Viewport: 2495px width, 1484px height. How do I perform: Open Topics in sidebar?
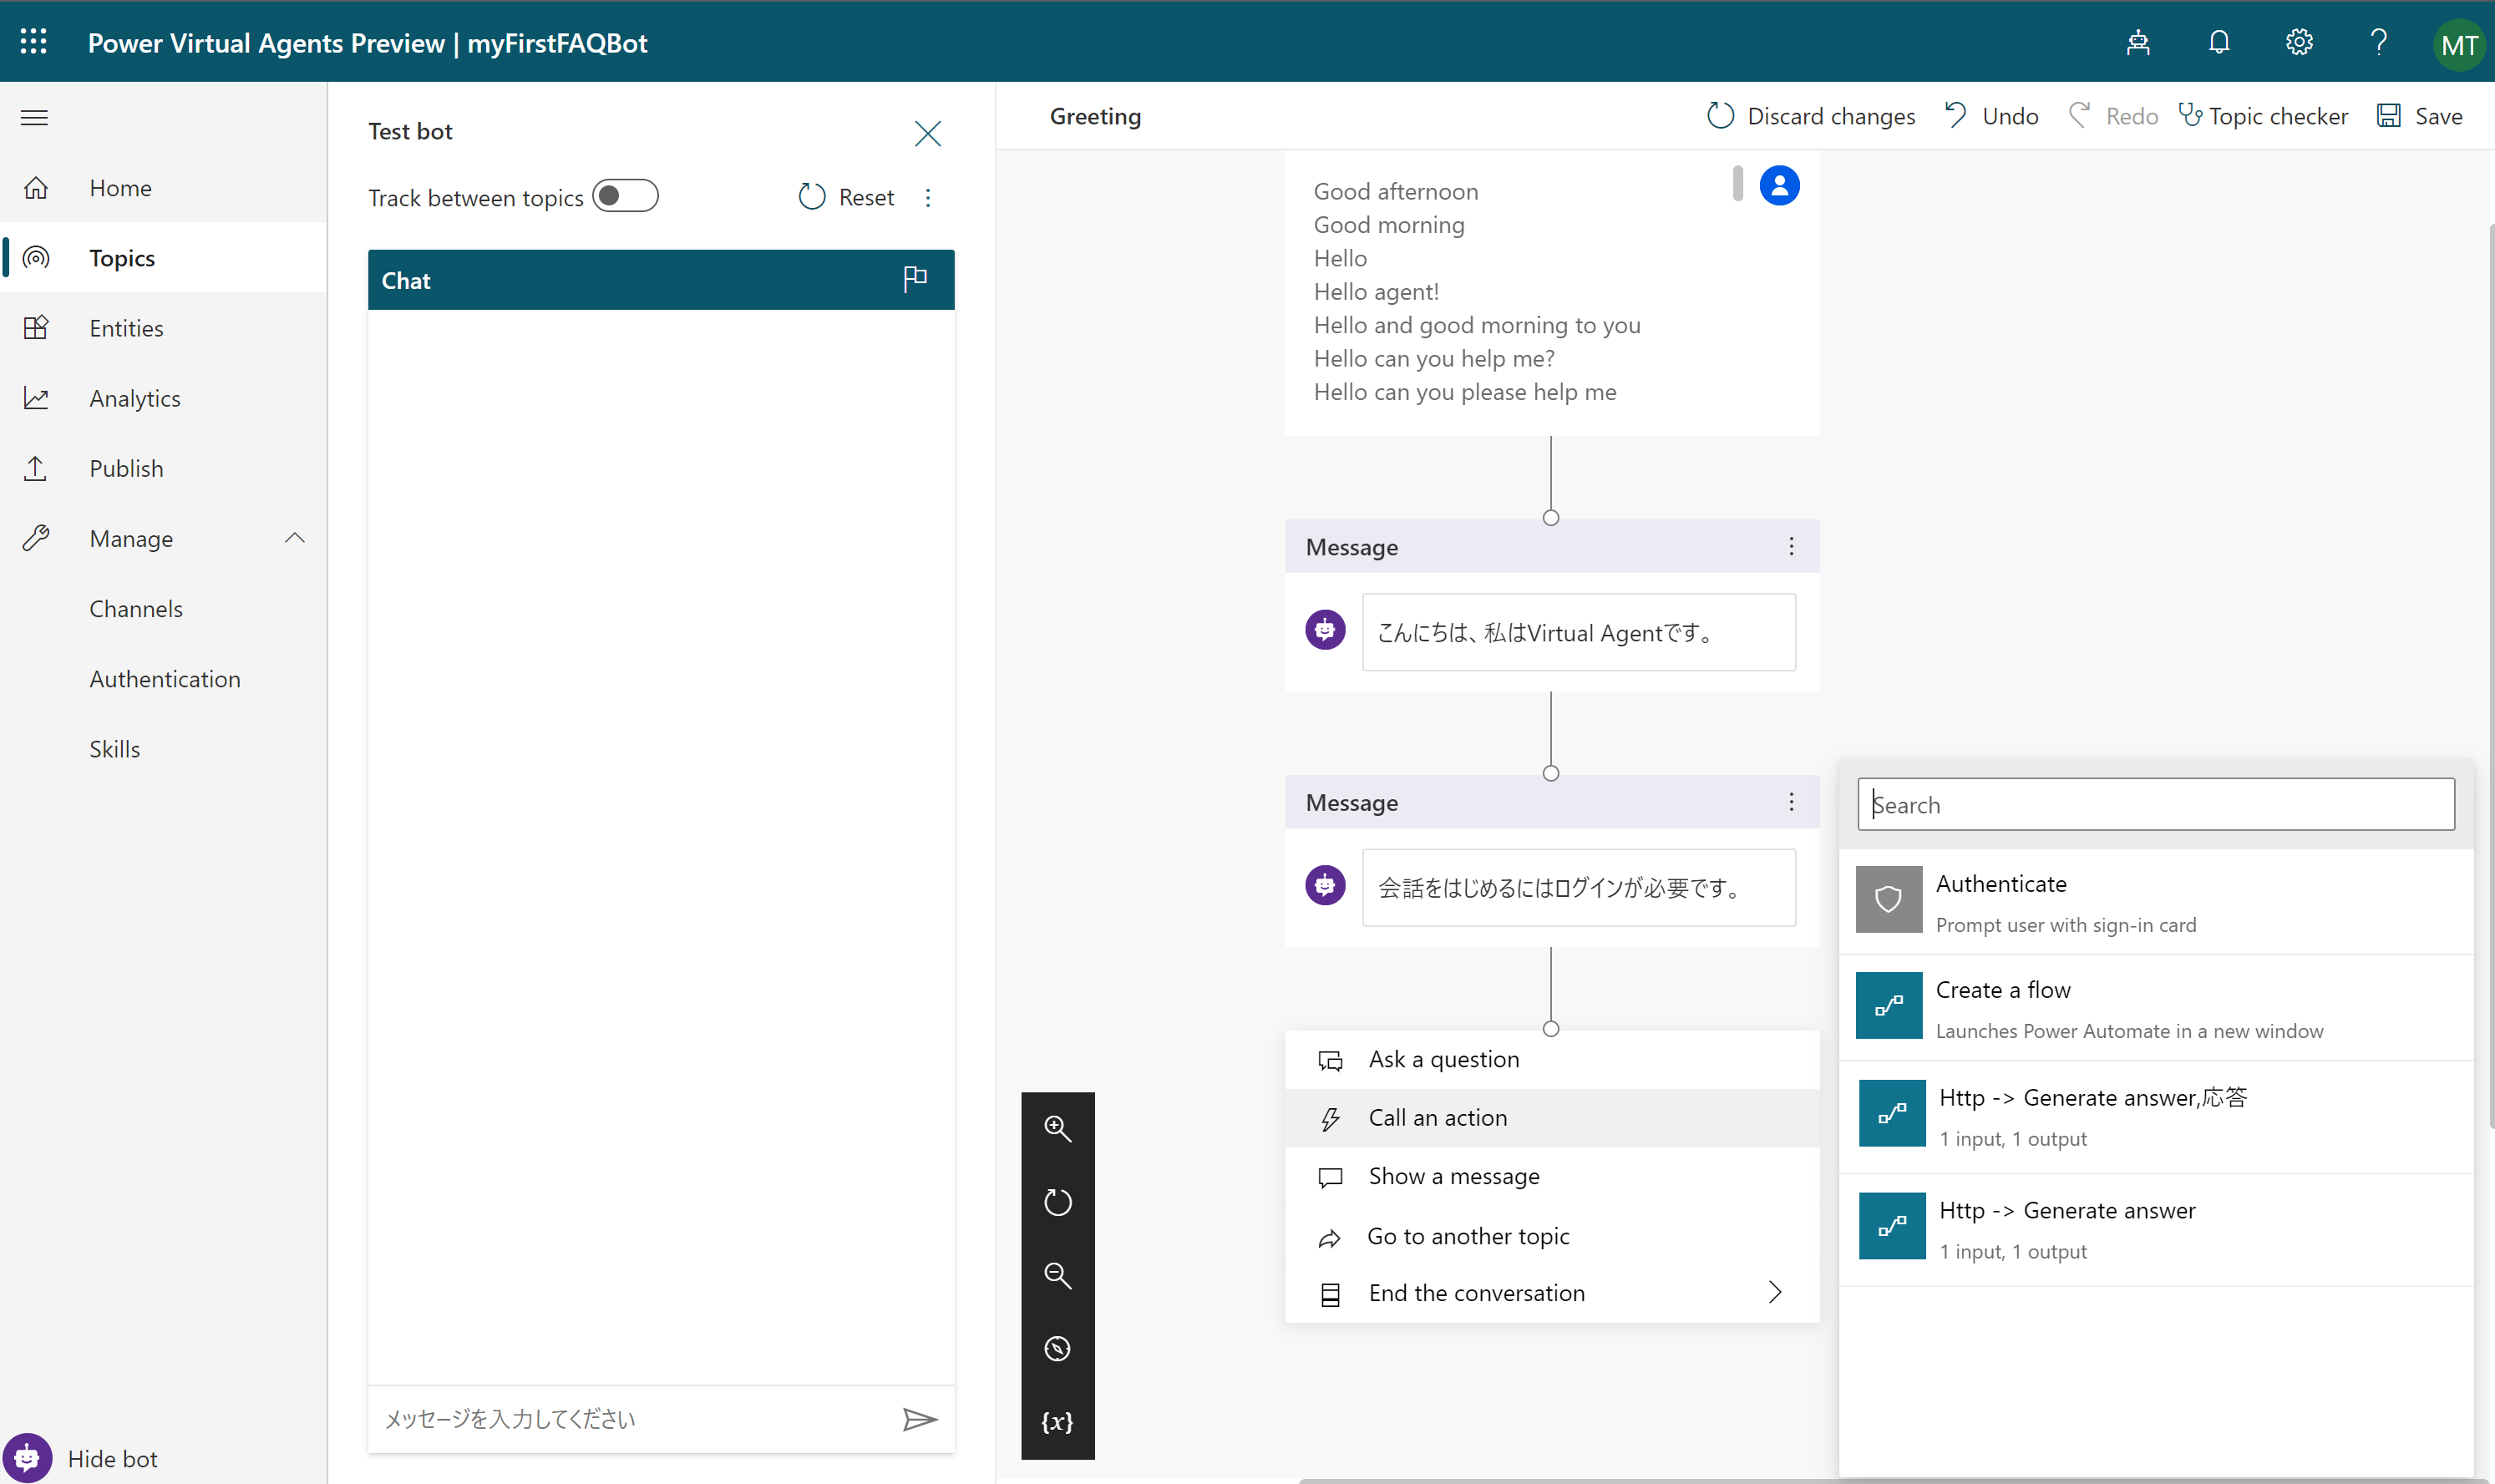pos(164,258)
